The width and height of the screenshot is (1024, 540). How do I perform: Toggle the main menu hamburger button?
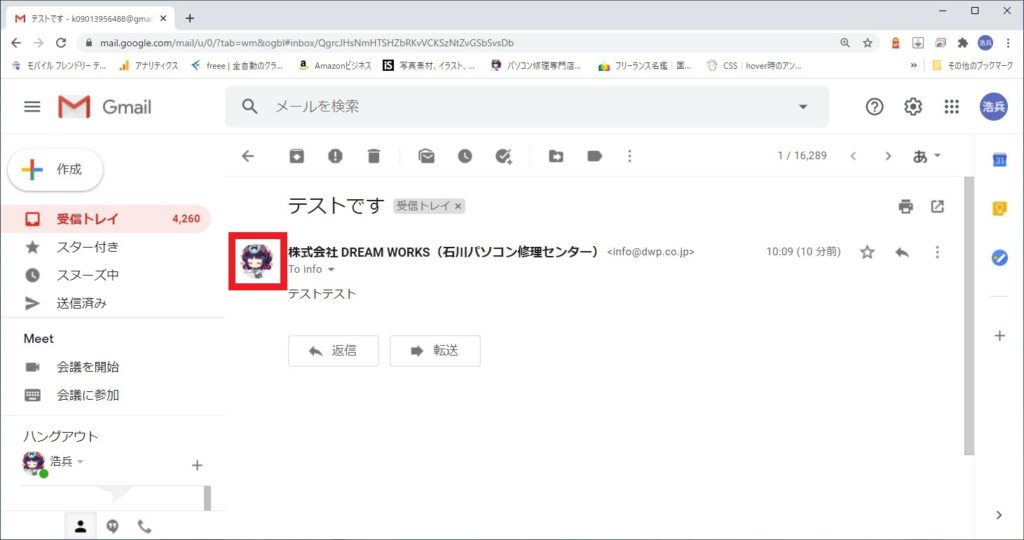pyautogui.click(x=32, y=107)
